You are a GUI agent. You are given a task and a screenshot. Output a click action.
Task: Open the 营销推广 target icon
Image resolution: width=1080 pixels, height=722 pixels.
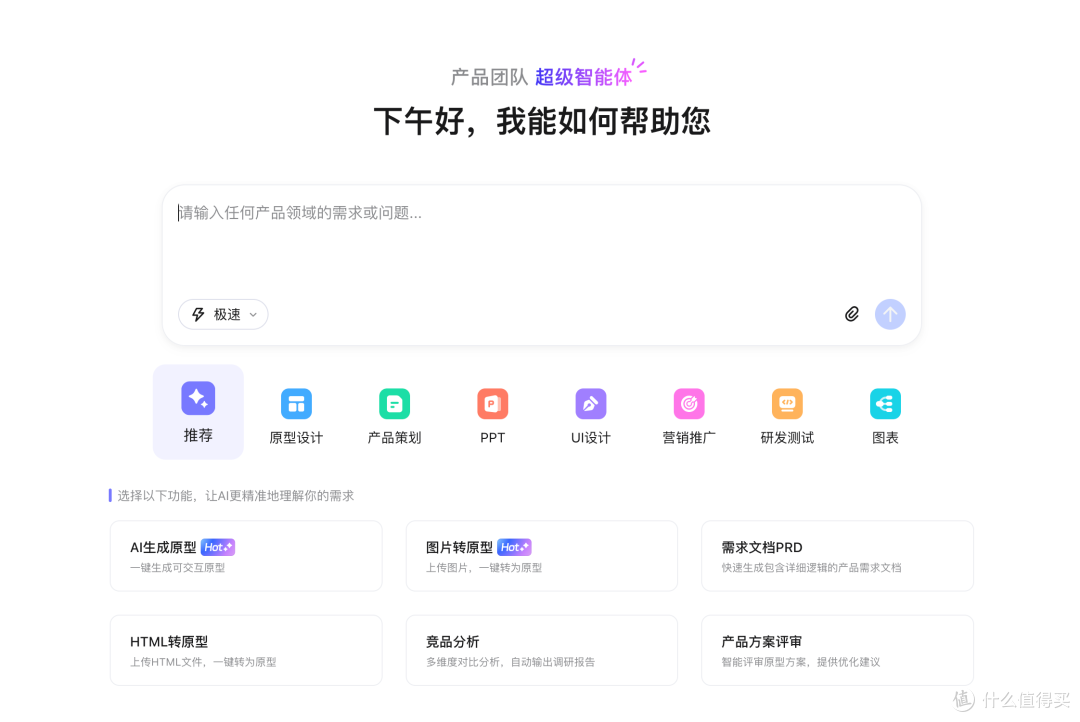point(689,404)
